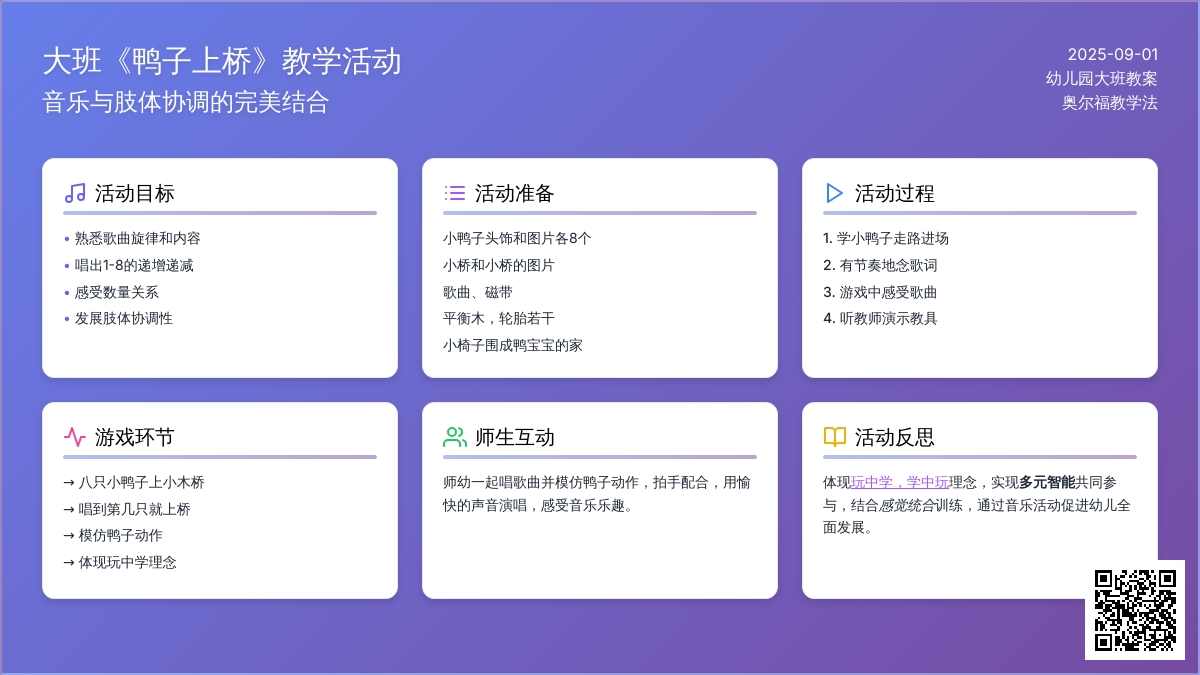The width and height of the screenshot is (1200, 675).
Task: Select bullet 唱出1-8的递增递减
Action: 134,265
